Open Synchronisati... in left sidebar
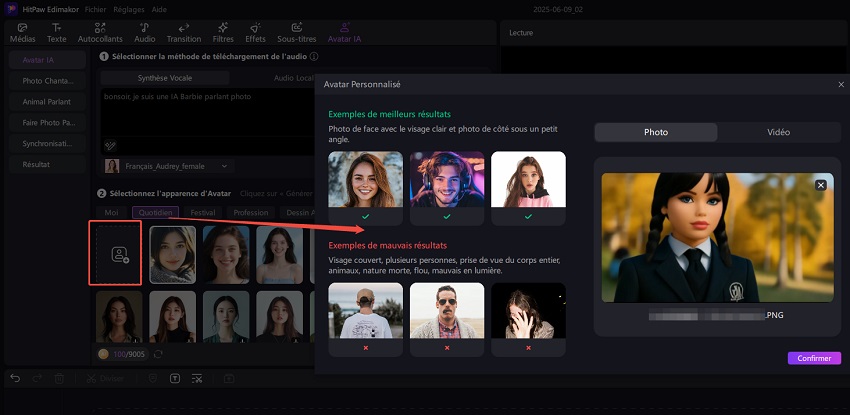The image size is (850, 415). coord(47,144)
